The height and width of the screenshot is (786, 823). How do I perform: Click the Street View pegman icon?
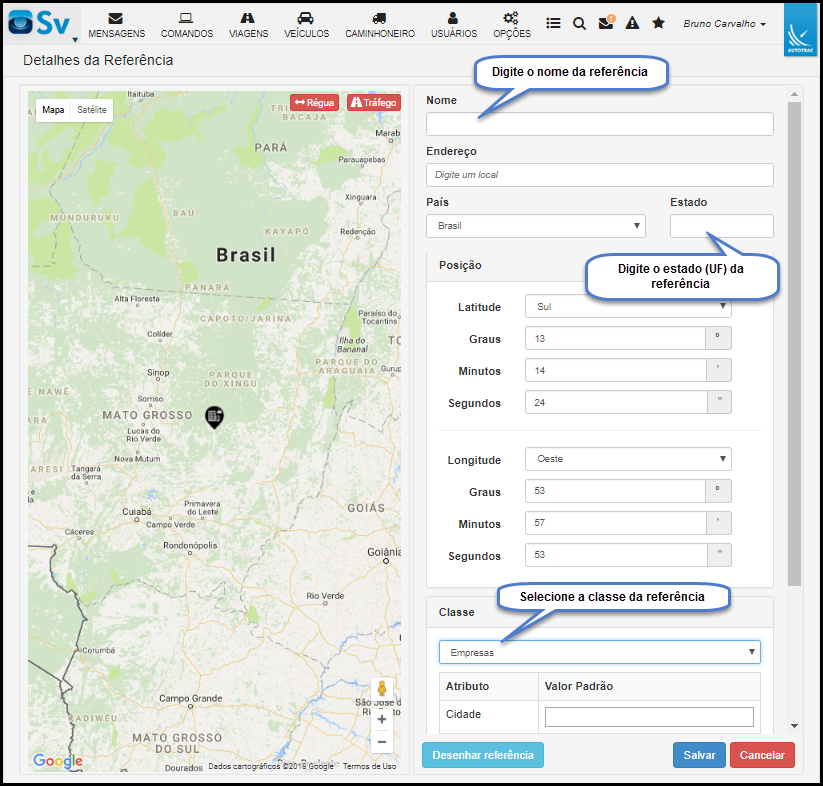point(382,688)
